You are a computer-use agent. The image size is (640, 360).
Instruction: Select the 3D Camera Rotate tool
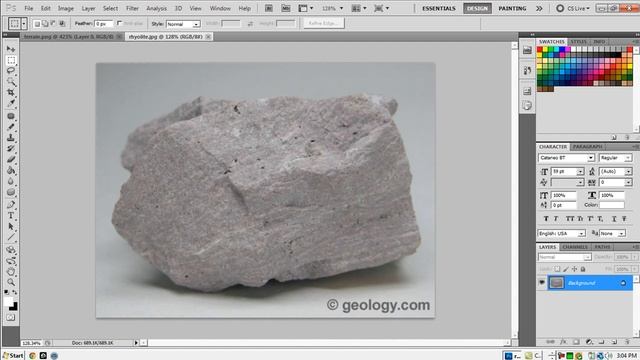pos(11,261)
